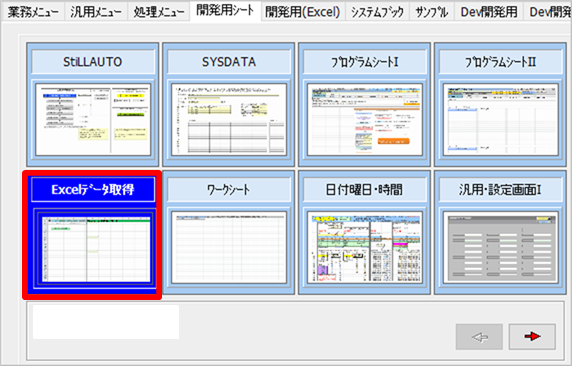The width and height of the screenshot is (572, 366).
Task: Switch to the 処理メニュー tab
Action: (x=159, y=12)
